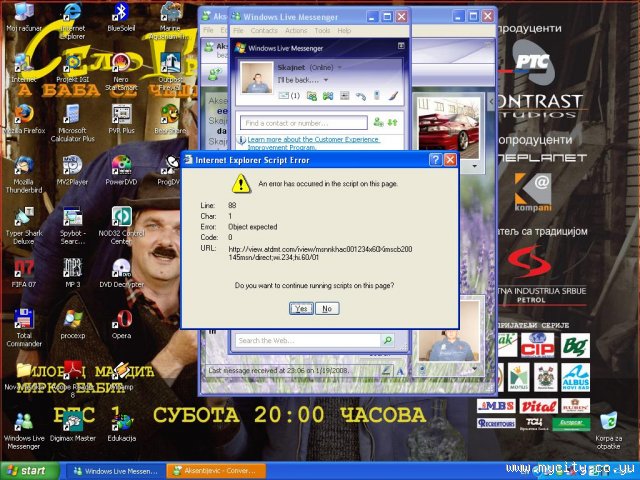Switch to the Aksentijevic conversation taskbar button
The image size is (640, 480).
[216, 471]
